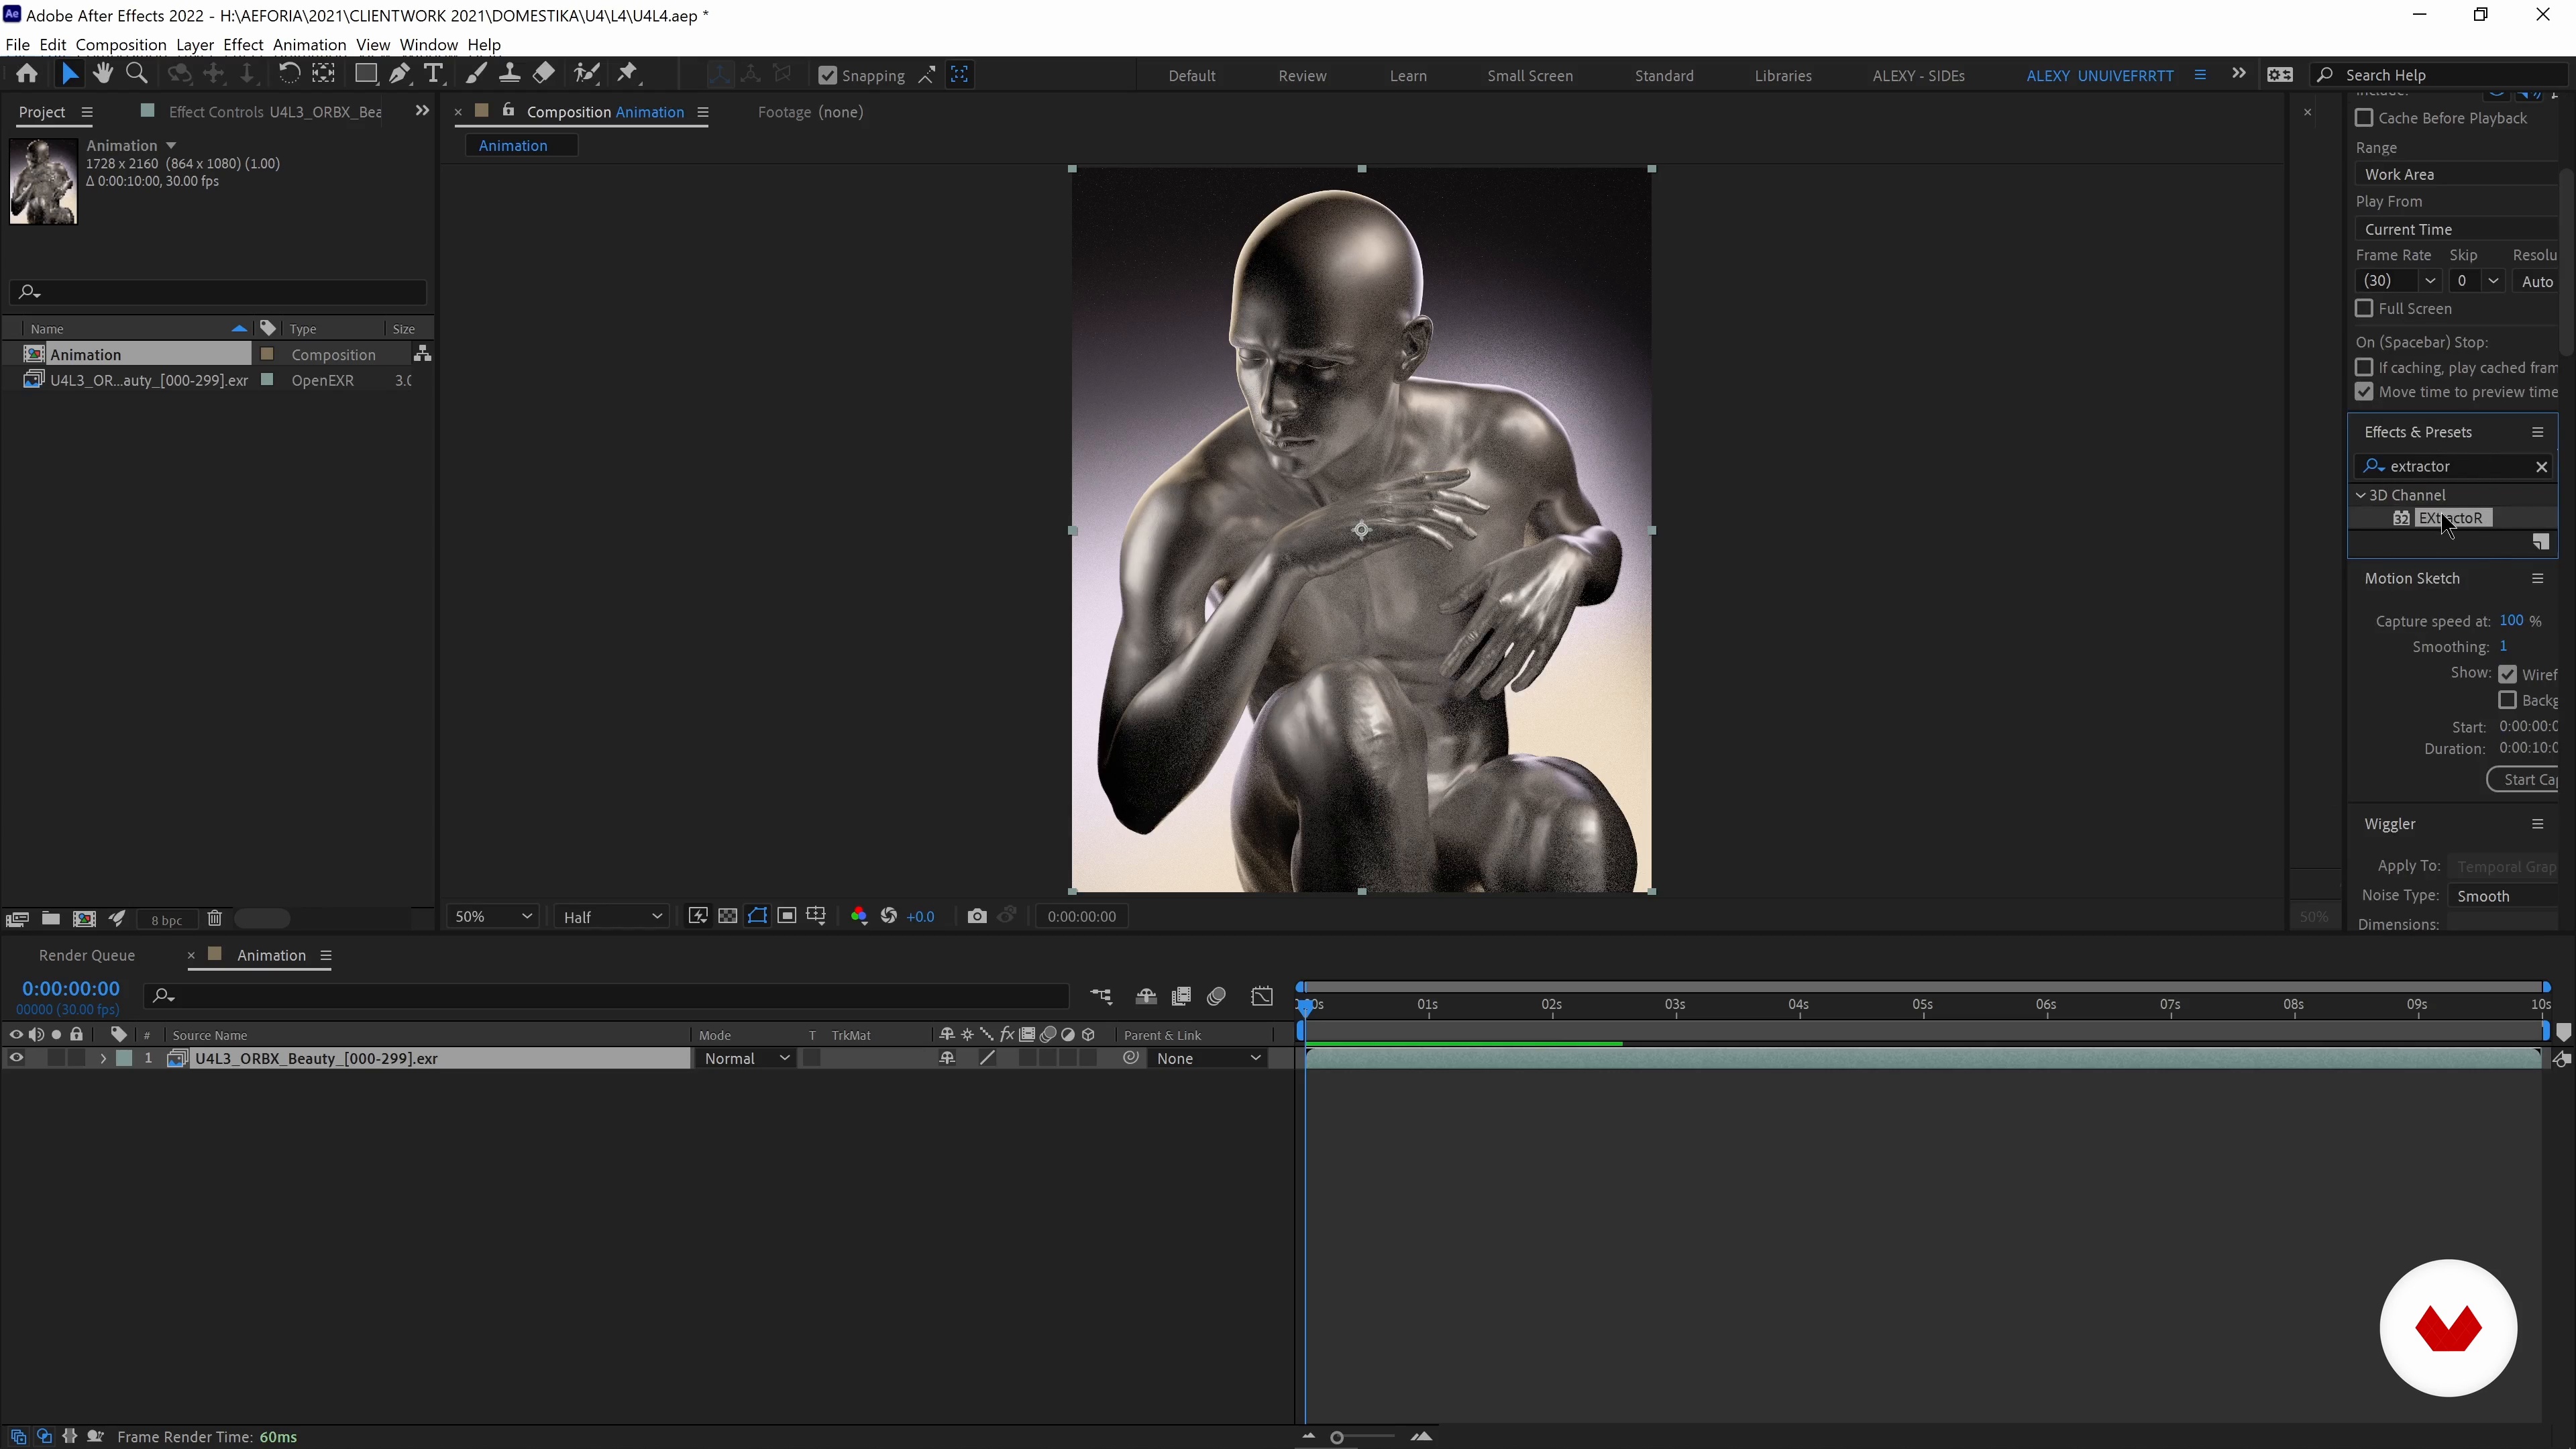Clear the extractor effects search
The width and height of the screenshot is (2576, 1449).
pyautogui.click(x=2541, y=466)
